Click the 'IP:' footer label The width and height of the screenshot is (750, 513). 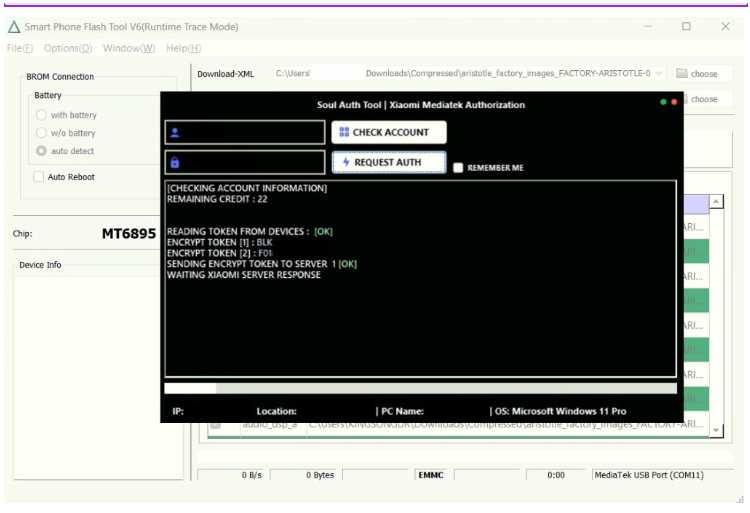point(178,411)
